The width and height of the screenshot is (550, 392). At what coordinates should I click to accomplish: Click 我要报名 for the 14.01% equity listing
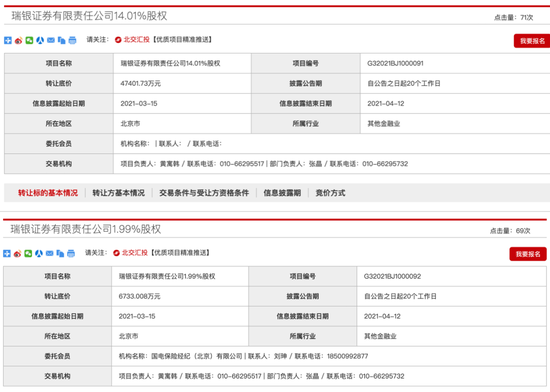(532, 41)
